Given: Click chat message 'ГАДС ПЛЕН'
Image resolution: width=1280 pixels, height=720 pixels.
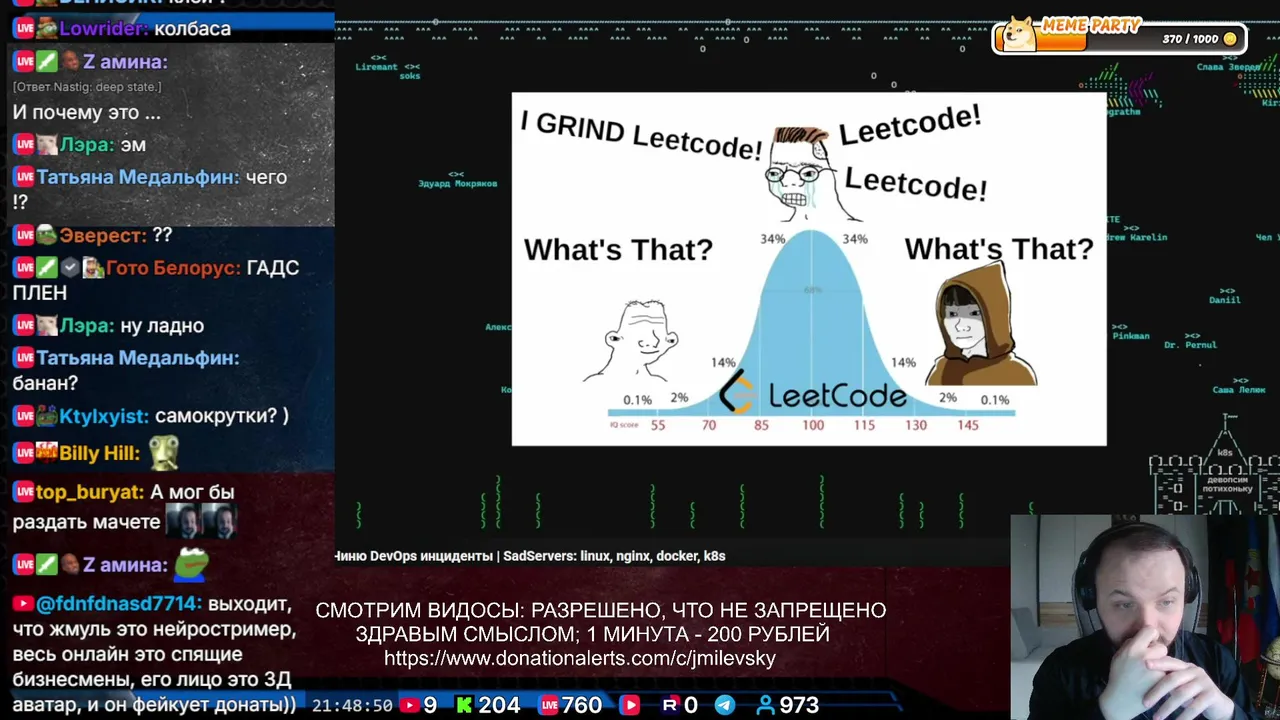Looking at the screenshot, I should (x=156, y=280).
